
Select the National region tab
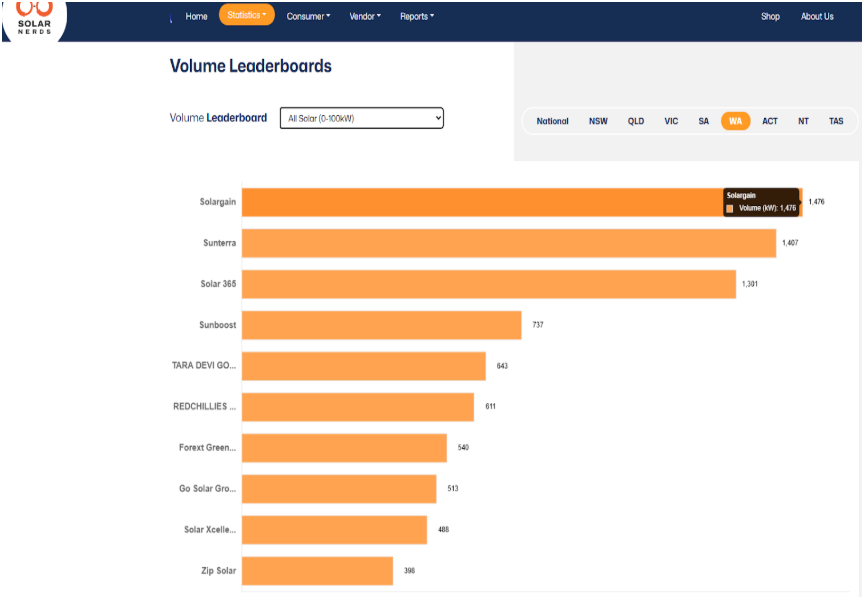tap(552, 121)
